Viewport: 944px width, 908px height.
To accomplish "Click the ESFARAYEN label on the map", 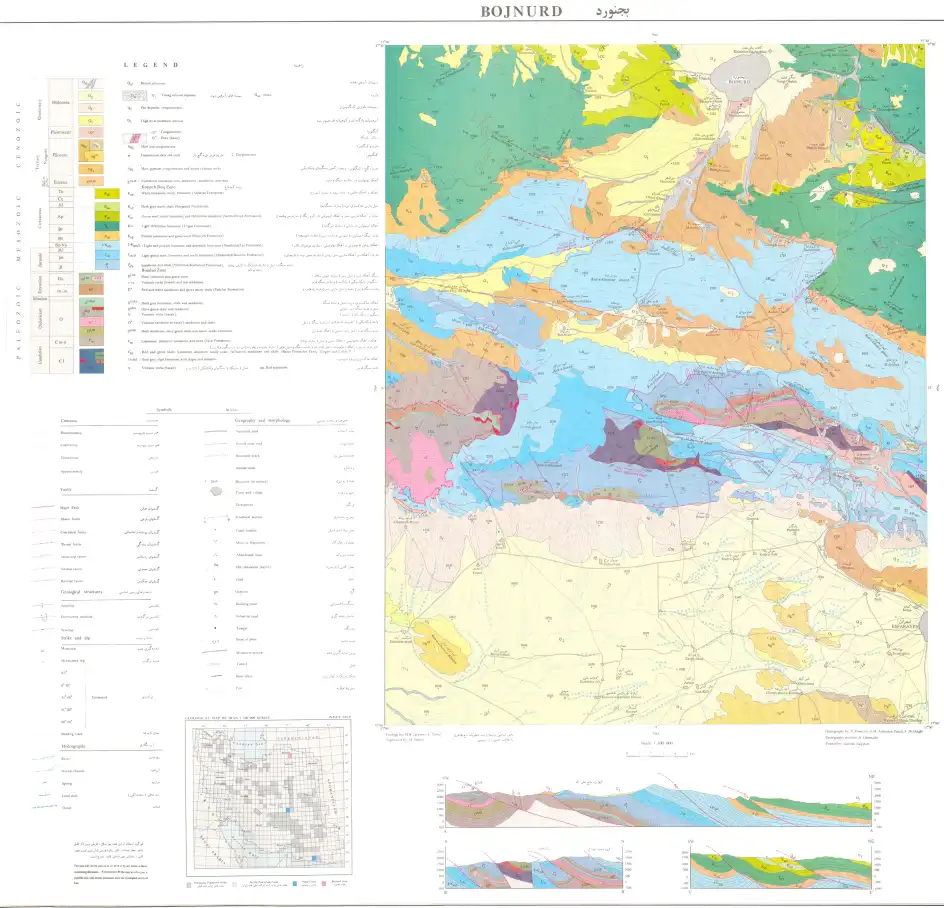I will (905, 627).
